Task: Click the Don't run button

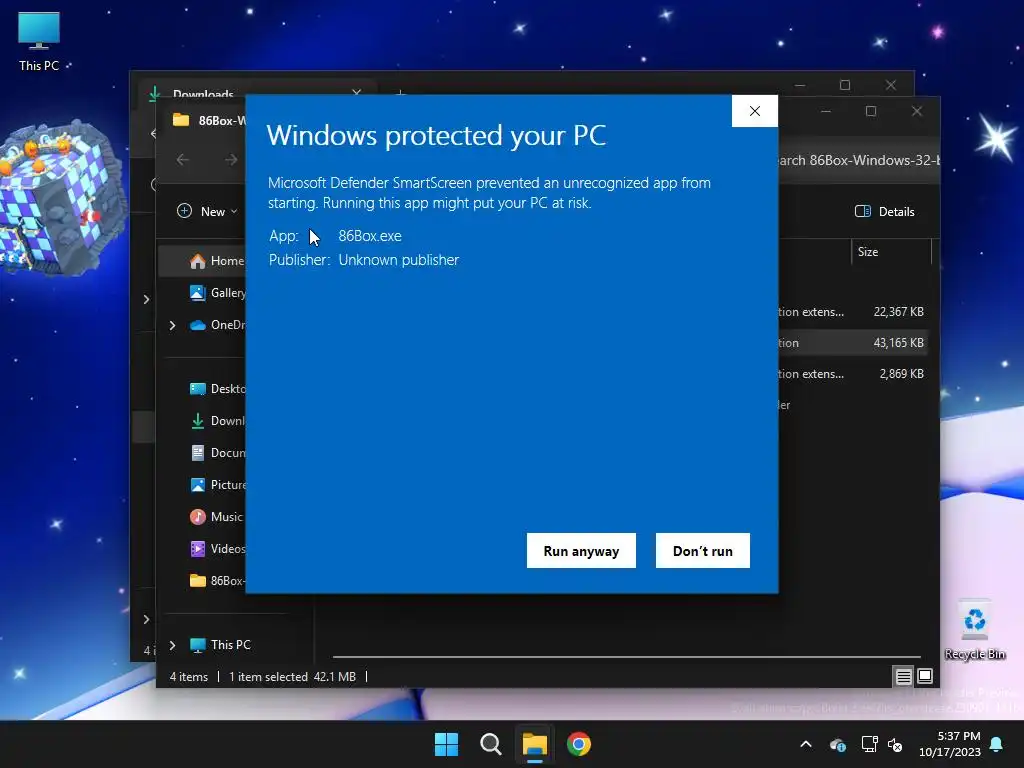Action: [x=703, y=551]
